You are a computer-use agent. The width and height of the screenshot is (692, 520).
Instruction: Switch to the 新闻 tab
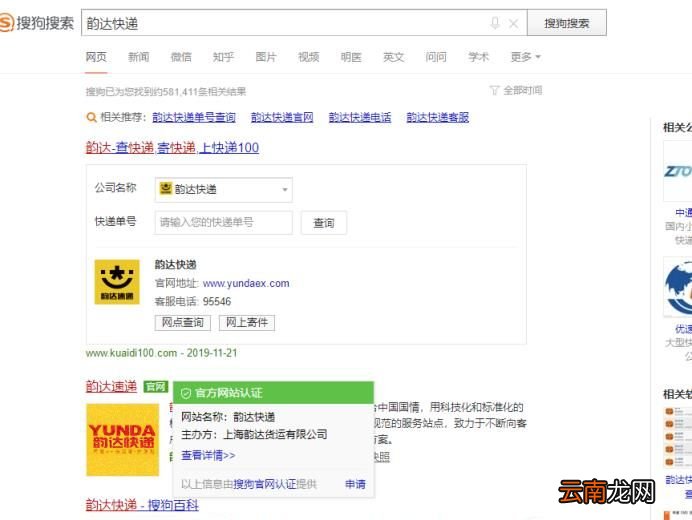139,57
